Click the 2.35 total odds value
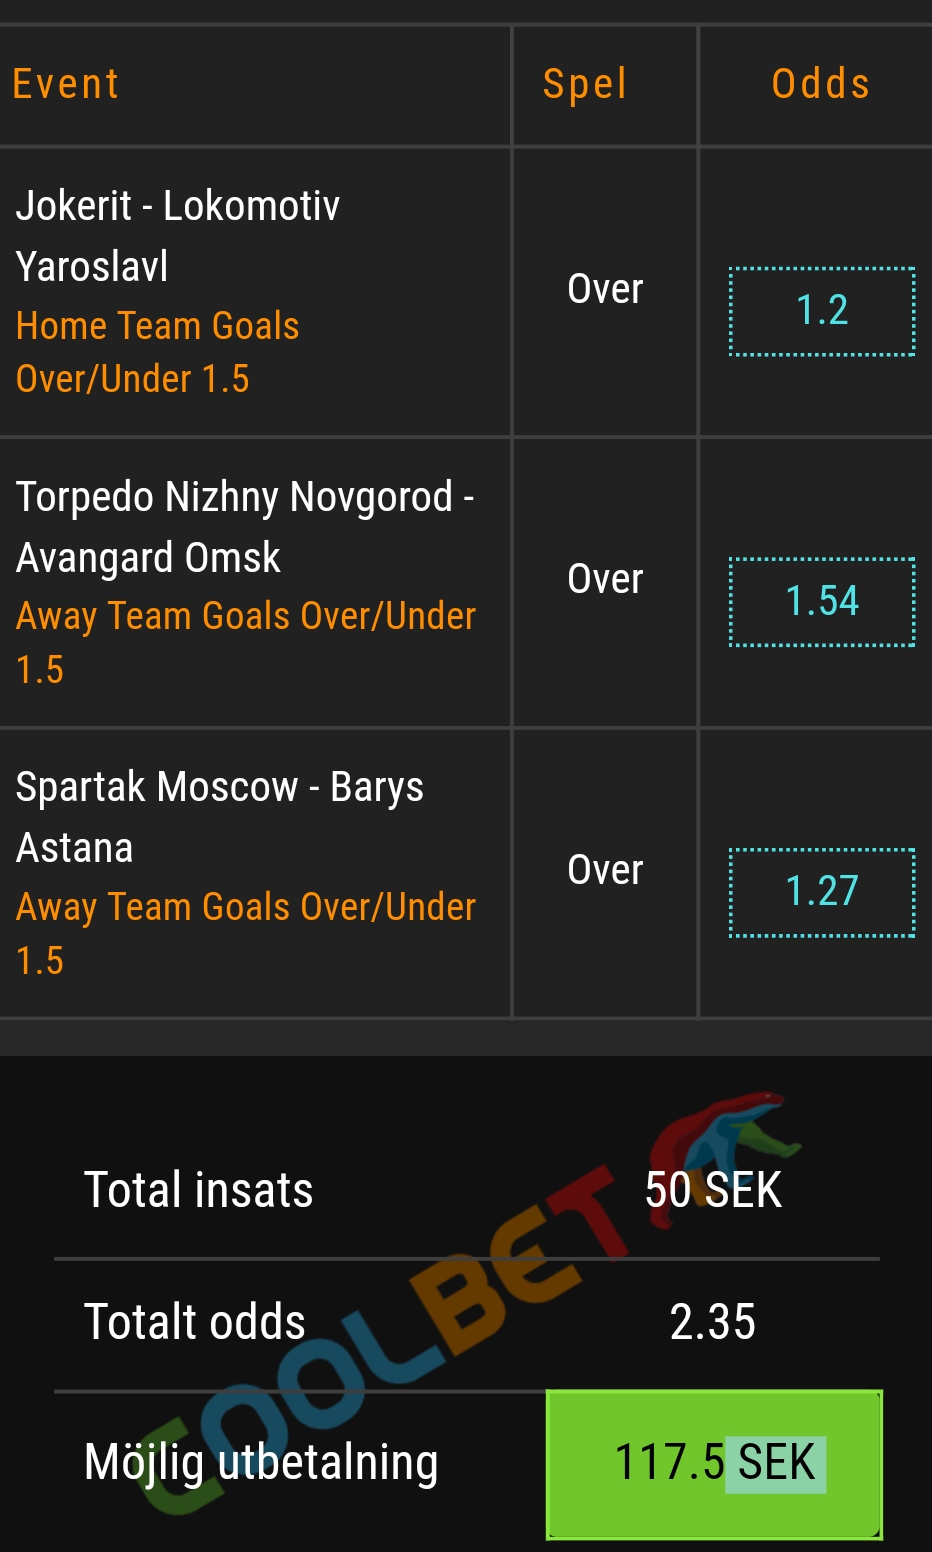 [x=713, y=1322]
